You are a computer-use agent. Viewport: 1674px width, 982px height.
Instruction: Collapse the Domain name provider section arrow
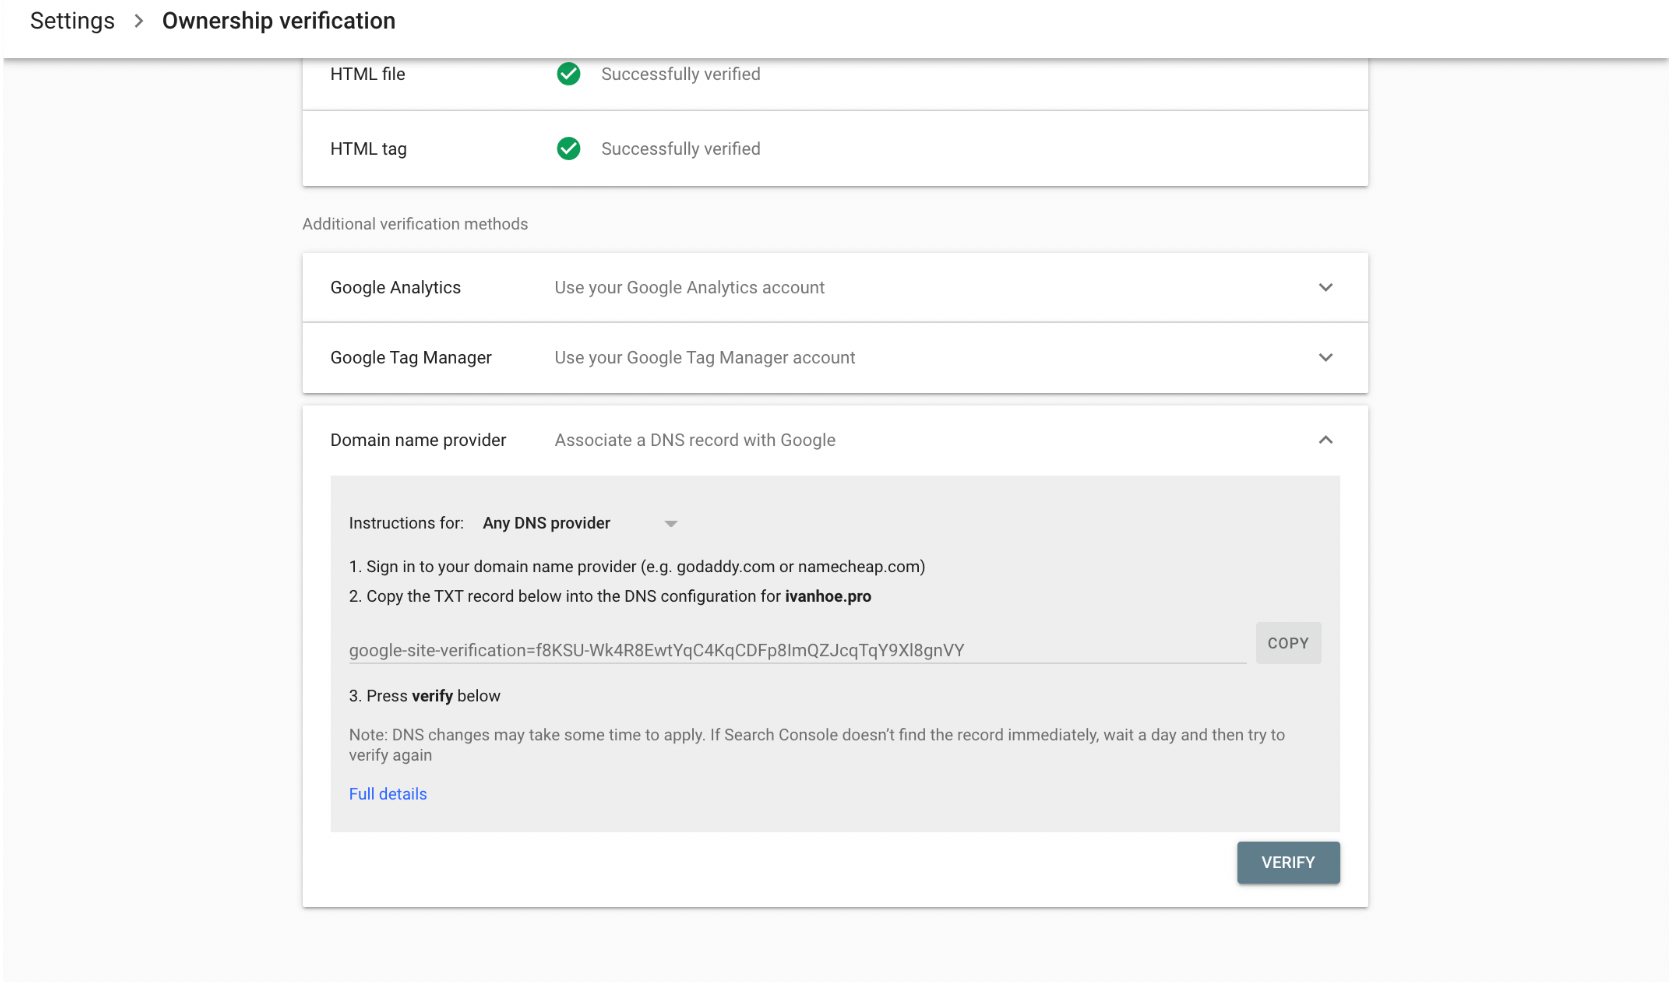1325,440
